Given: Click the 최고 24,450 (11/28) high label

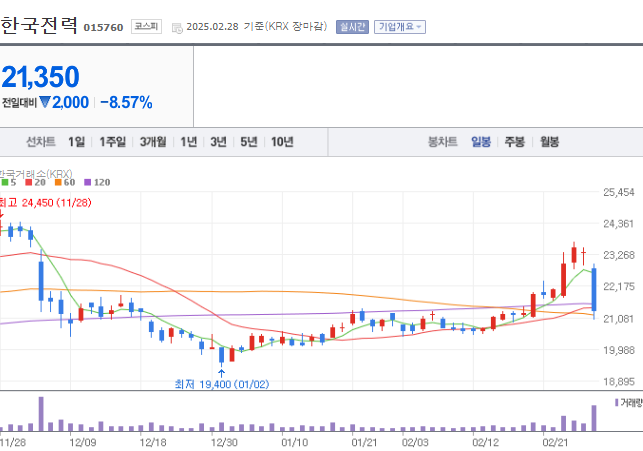Looking at the screenshot, I should (45, 203).
